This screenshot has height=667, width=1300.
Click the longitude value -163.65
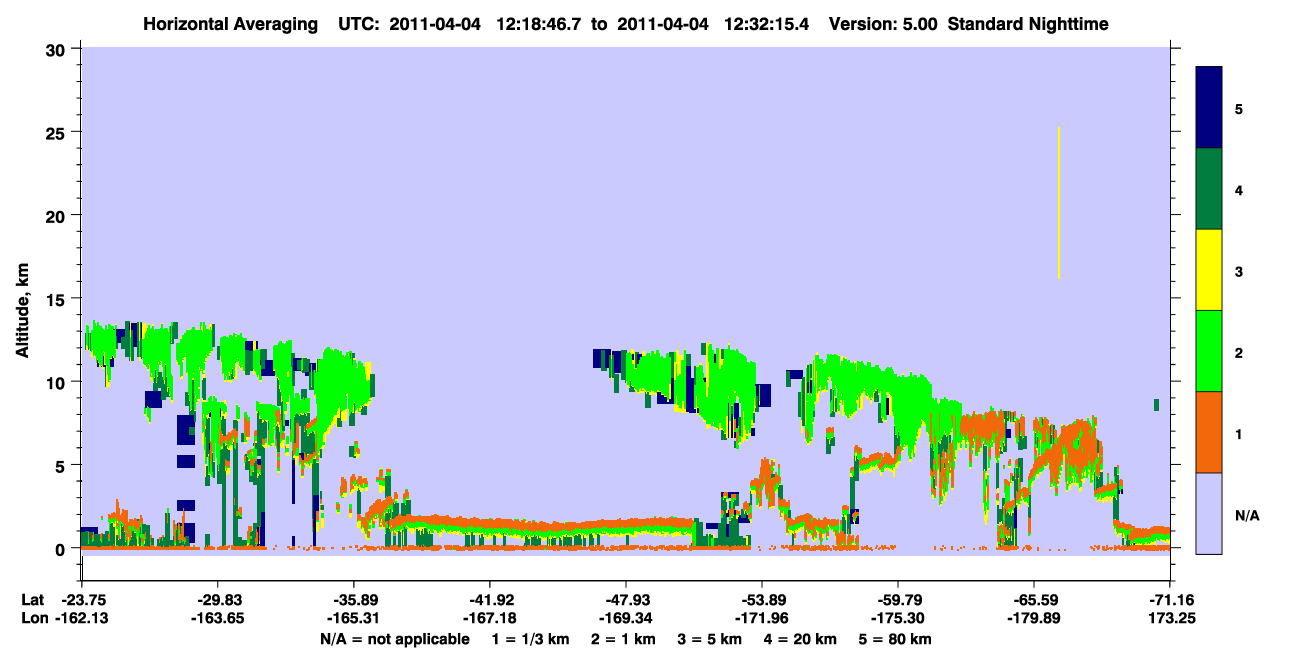[218, 619]
